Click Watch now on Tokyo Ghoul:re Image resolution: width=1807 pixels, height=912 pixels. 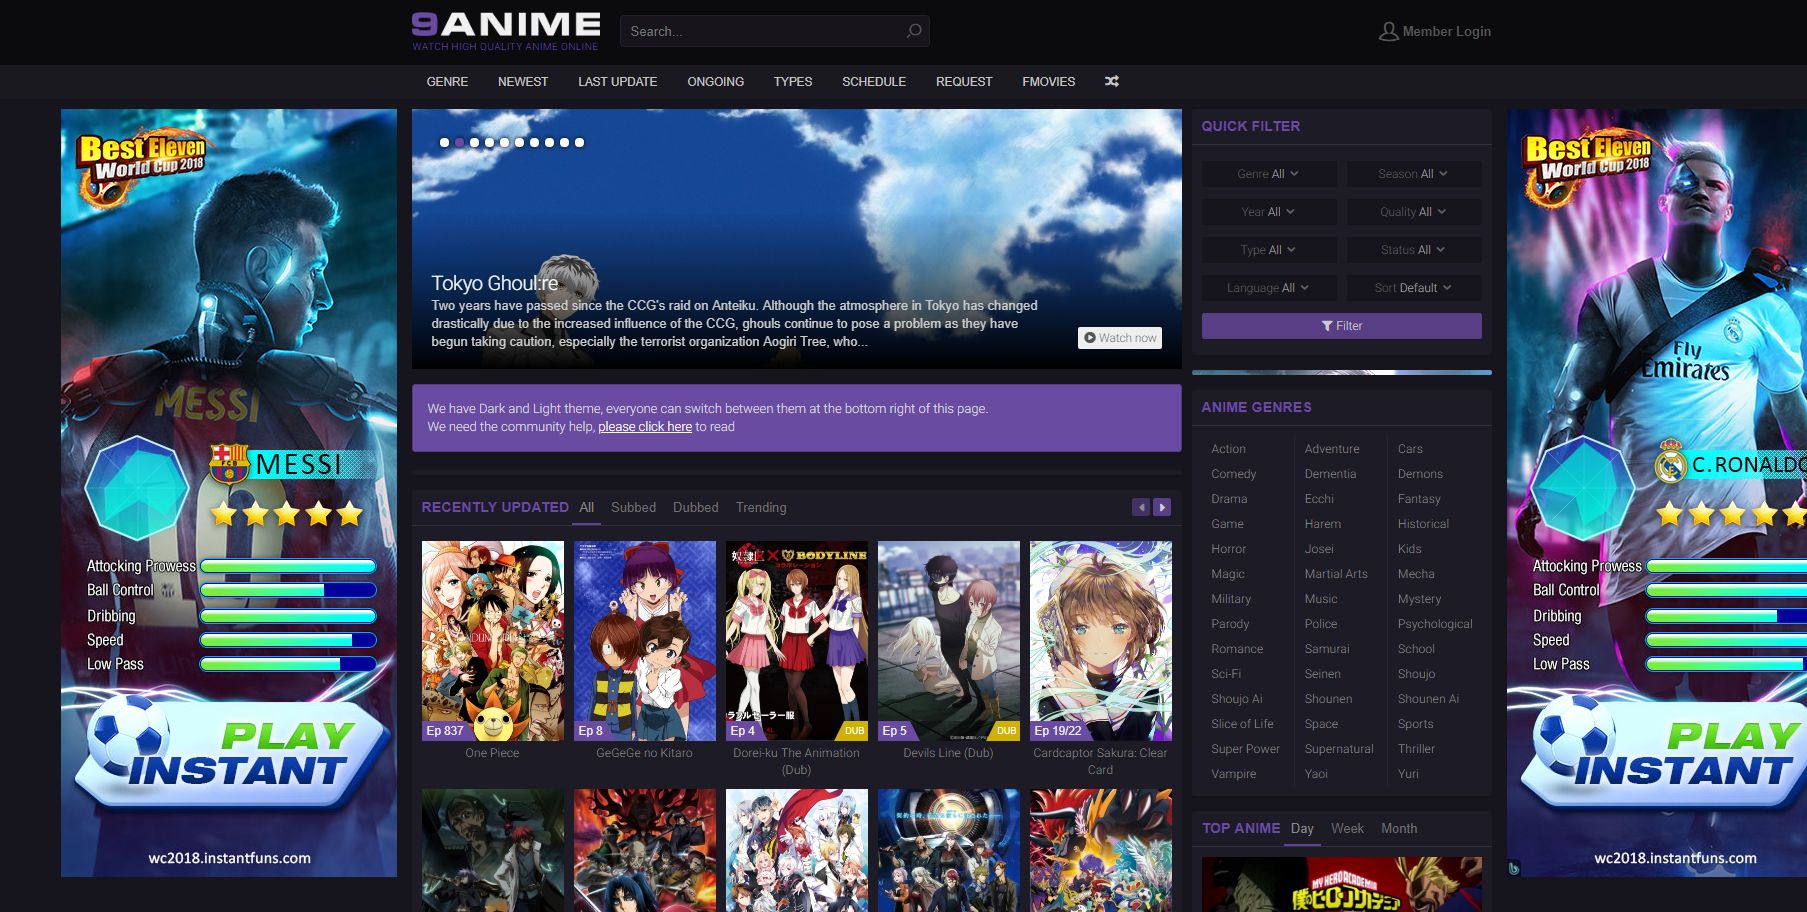[x=1120, y=338]
